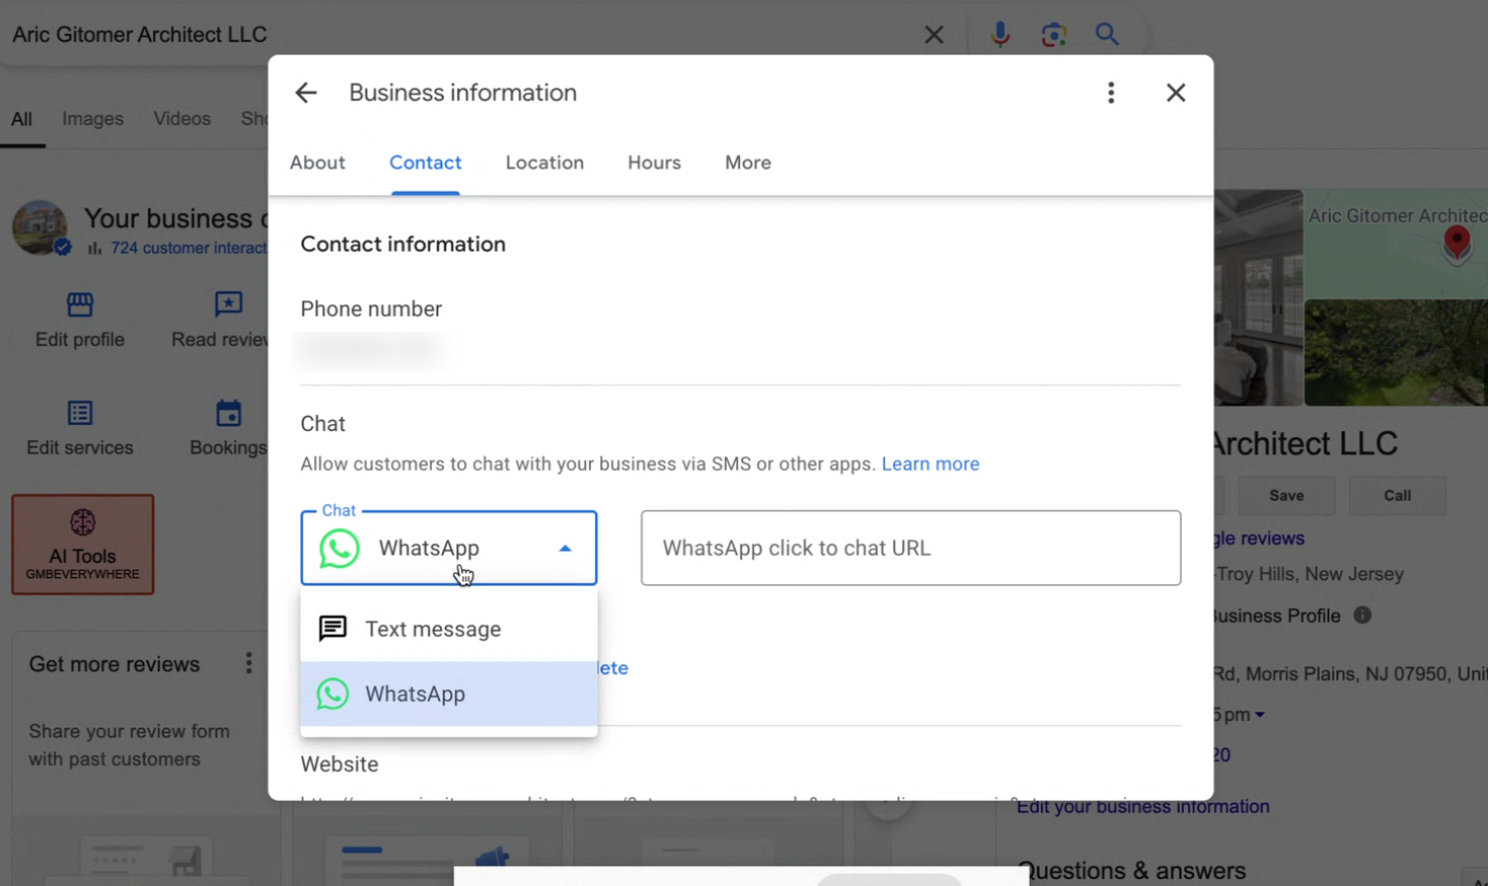Click the Save button on knowledge panel
Screen dimensions: 1488x886
1286,496
